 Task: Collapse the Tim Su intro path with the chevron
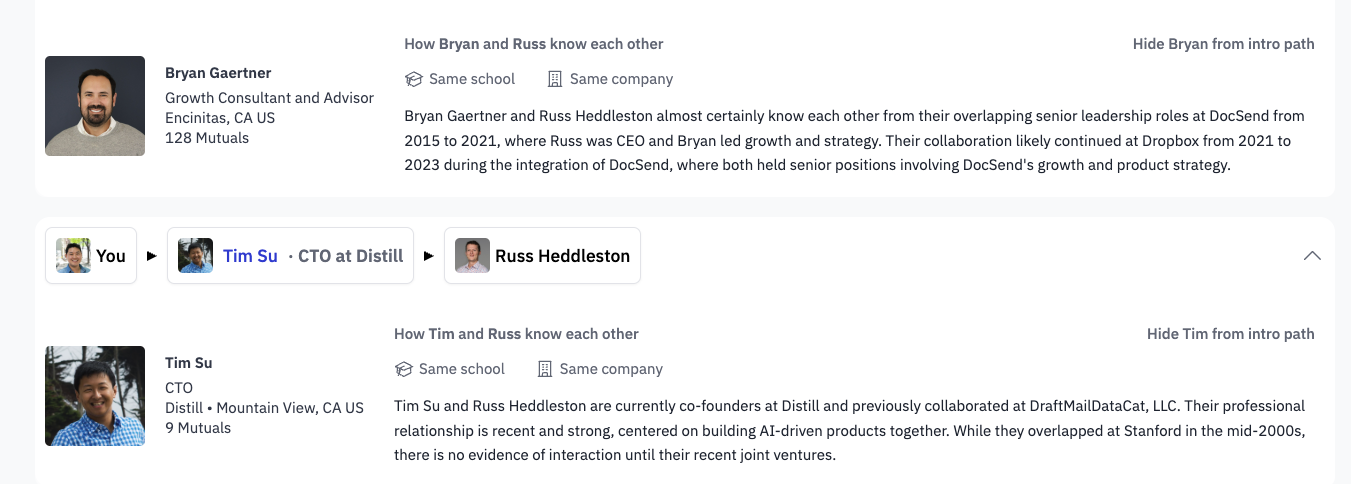click(x=1313, y=256)
